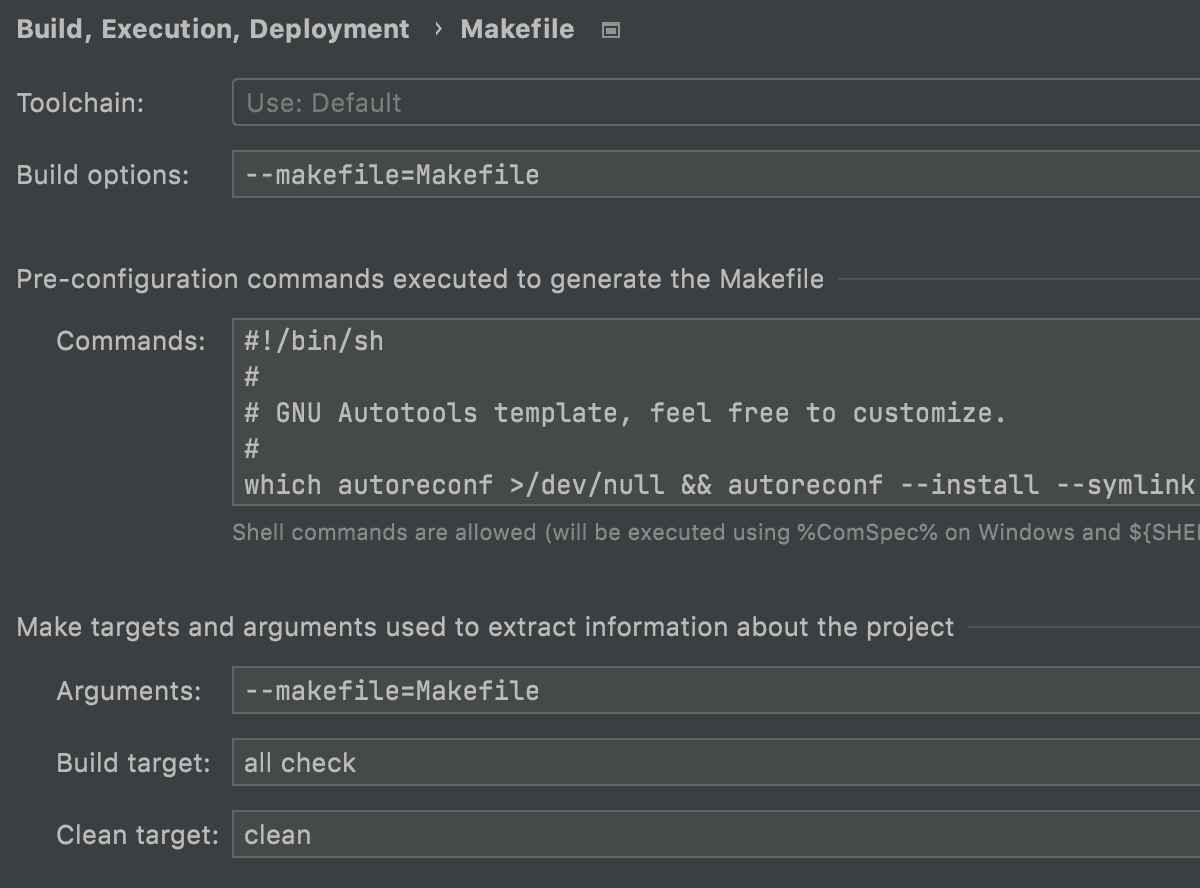Click the Toolchain label
The height and width of the screenshot is (888, 1200).
coord(81,102)
